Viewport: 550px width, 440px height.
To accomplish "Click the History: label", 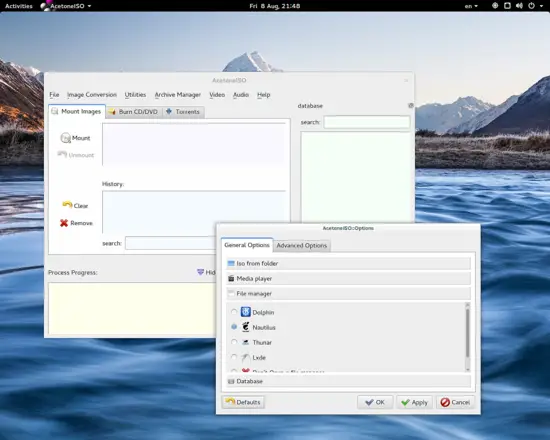I will [113, 184].
